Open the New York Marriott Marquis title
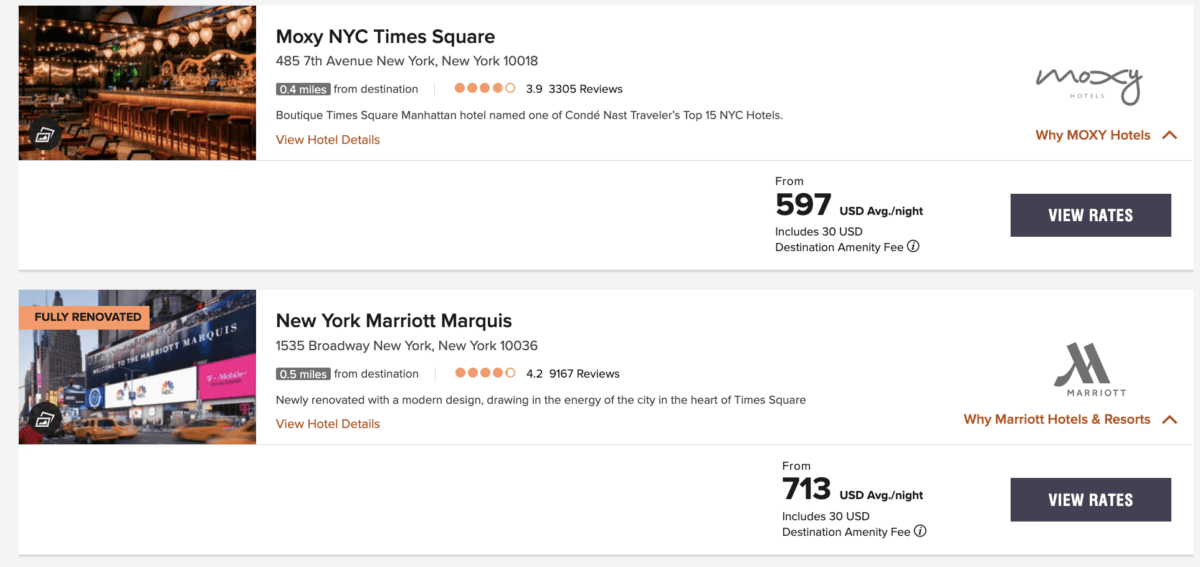The height and width of the screenshot is (567, 1200). tap(394, 321)
